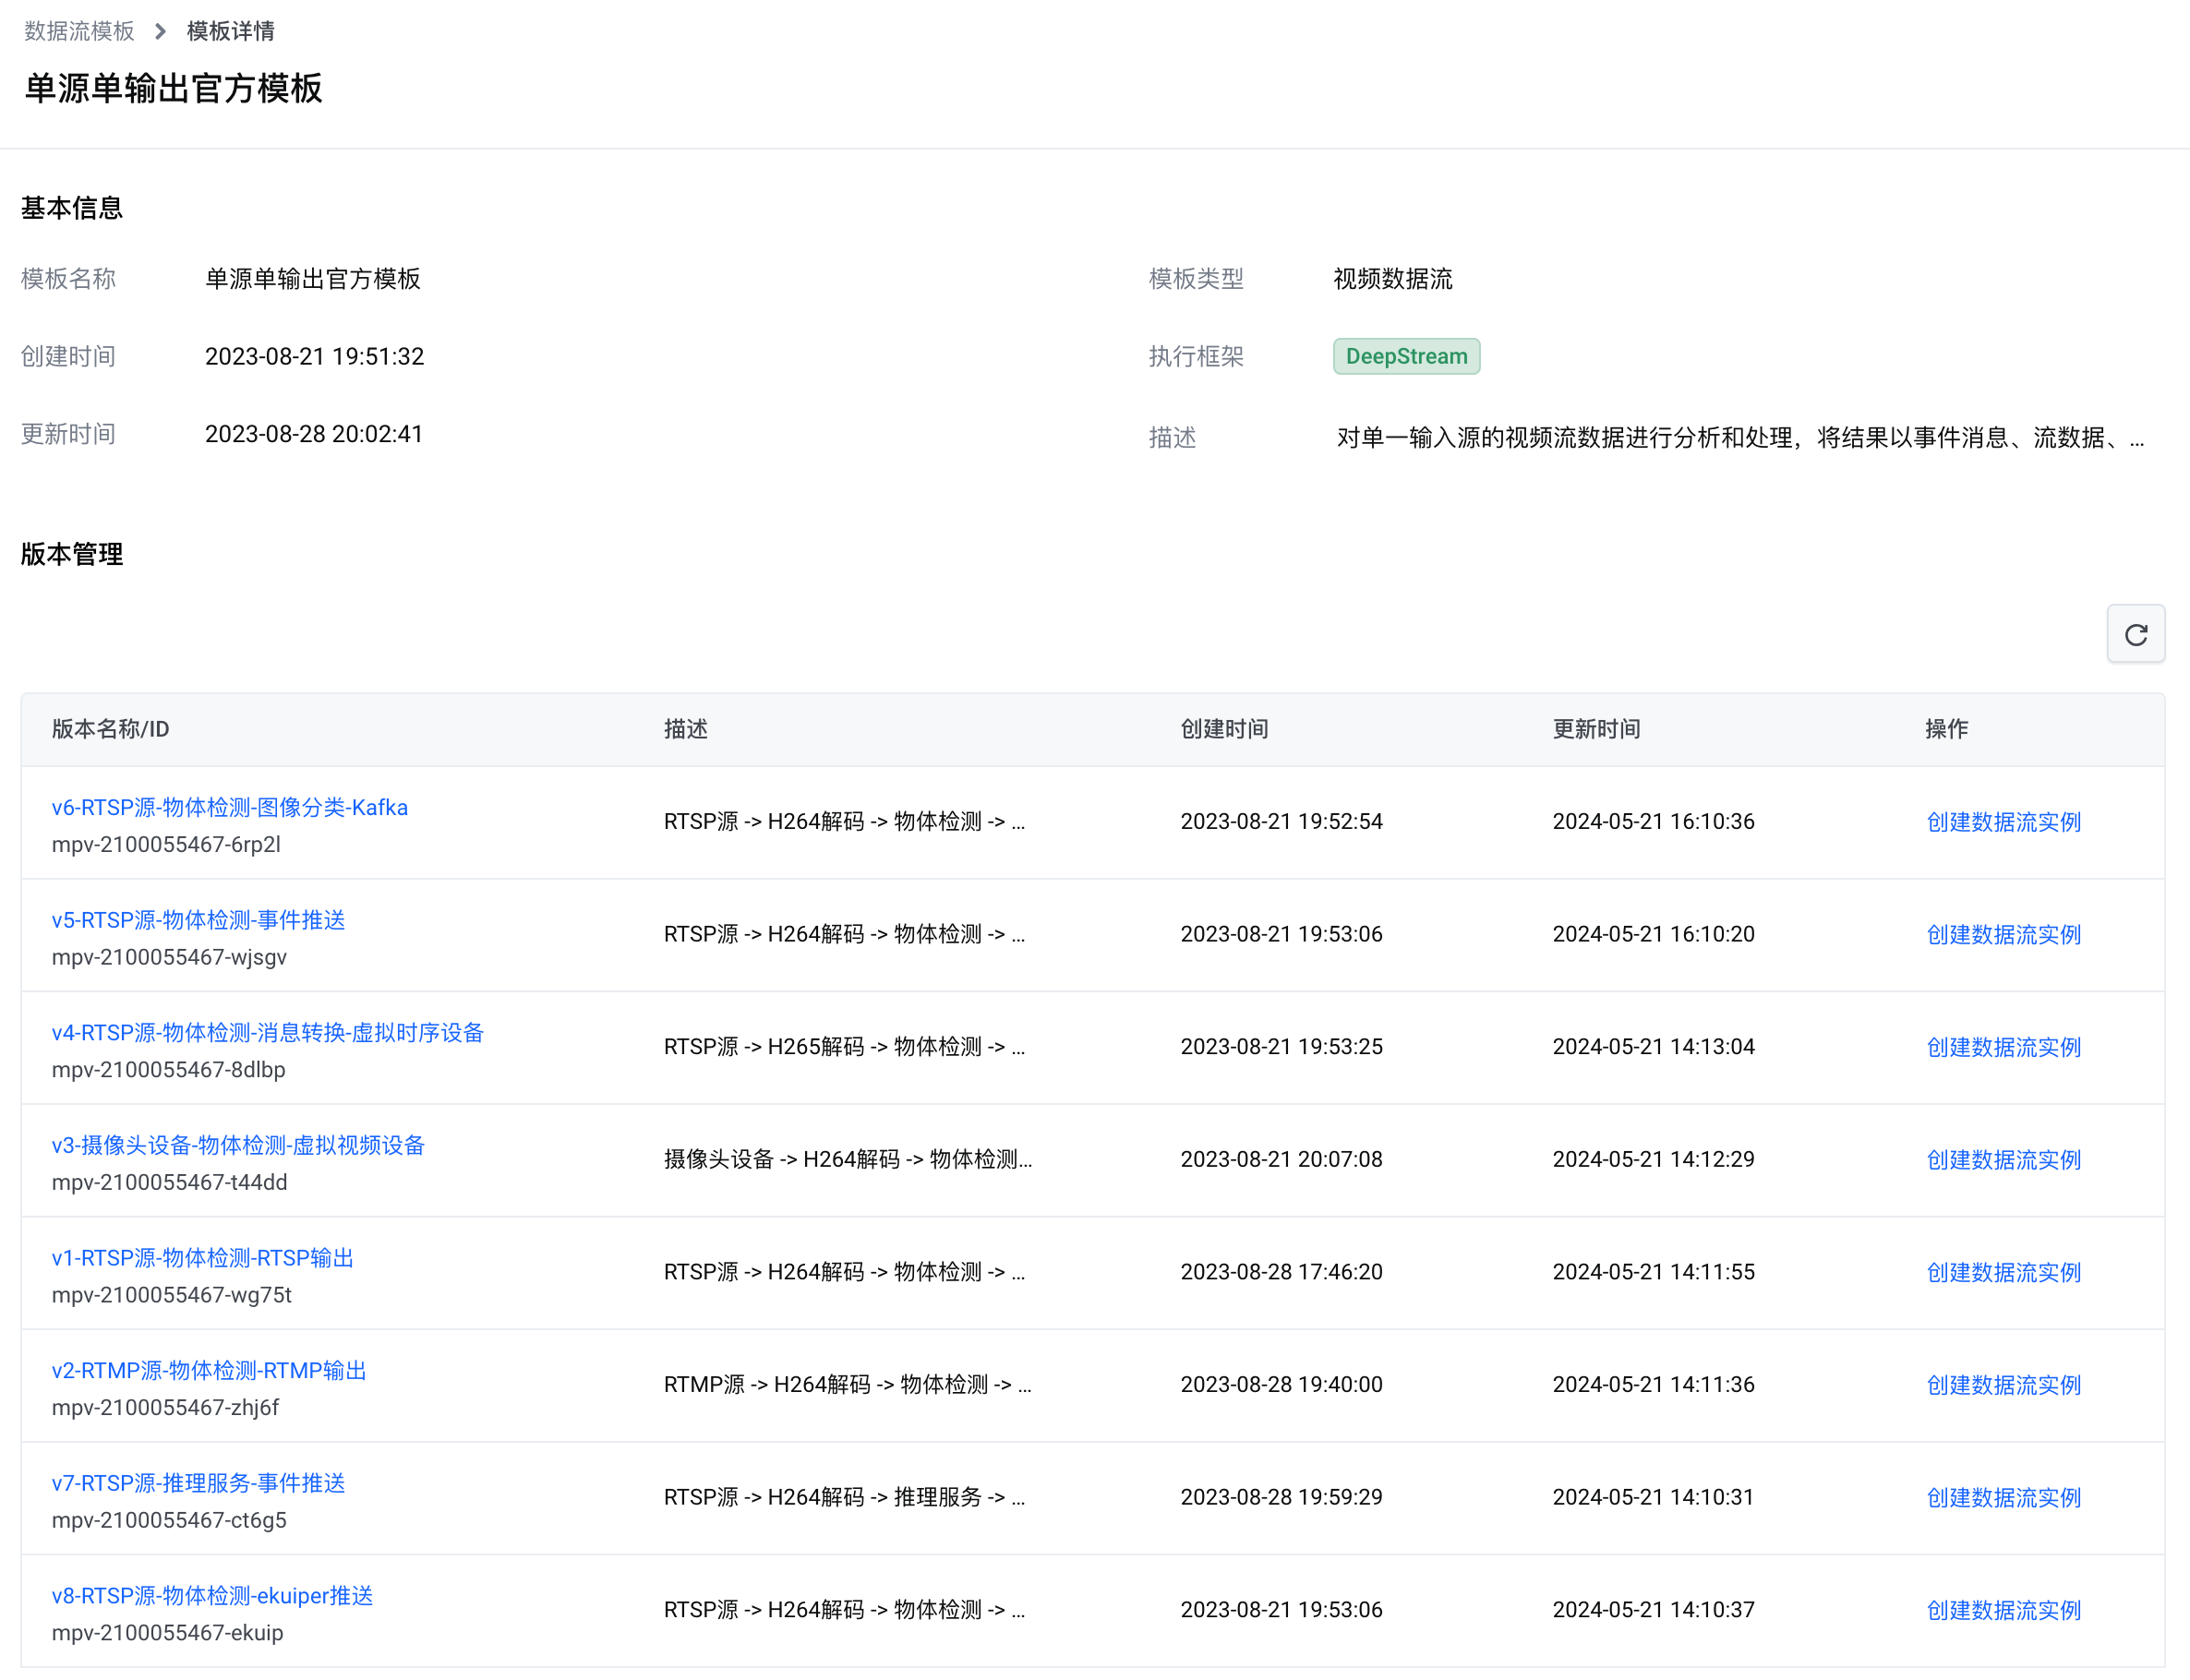
Task: Click updated time 2024-05-21 14:13:04
Action: [1653, 1047]
